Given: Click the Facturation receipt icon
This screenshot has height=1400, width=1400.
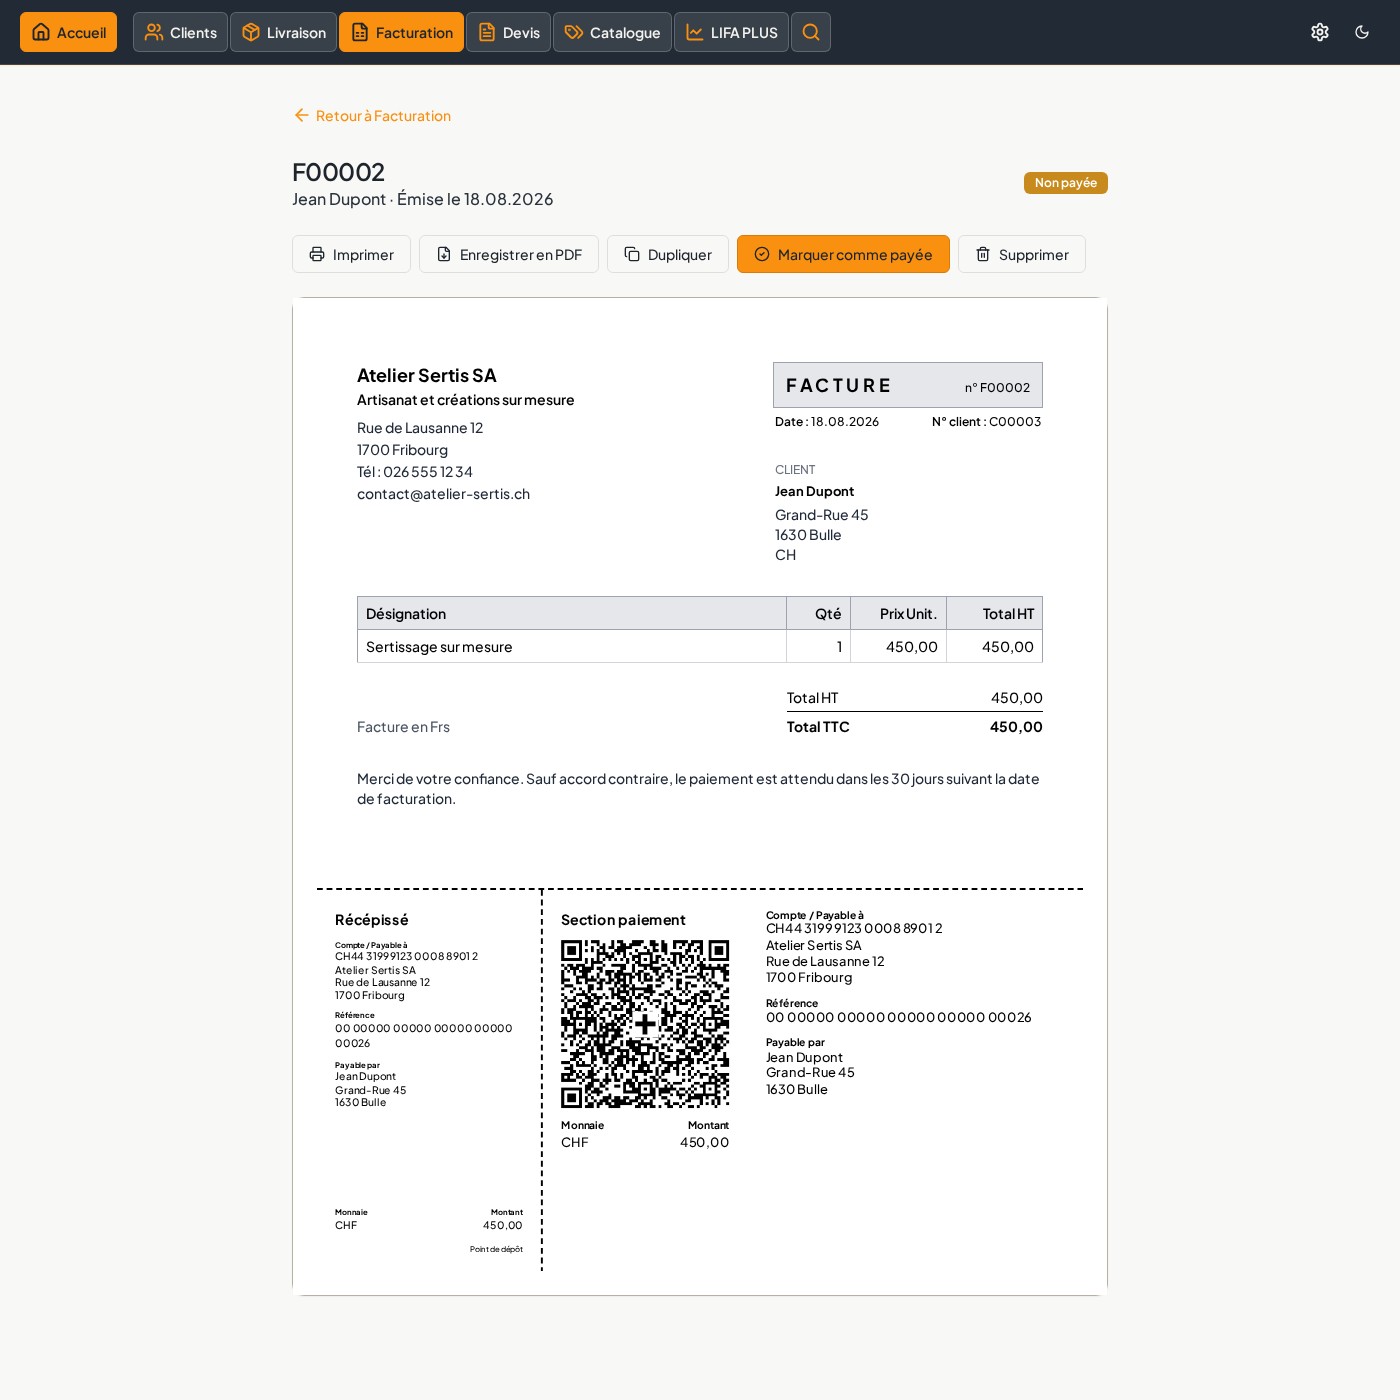Looking at the screenshot, I should click(x=360, y=32).
